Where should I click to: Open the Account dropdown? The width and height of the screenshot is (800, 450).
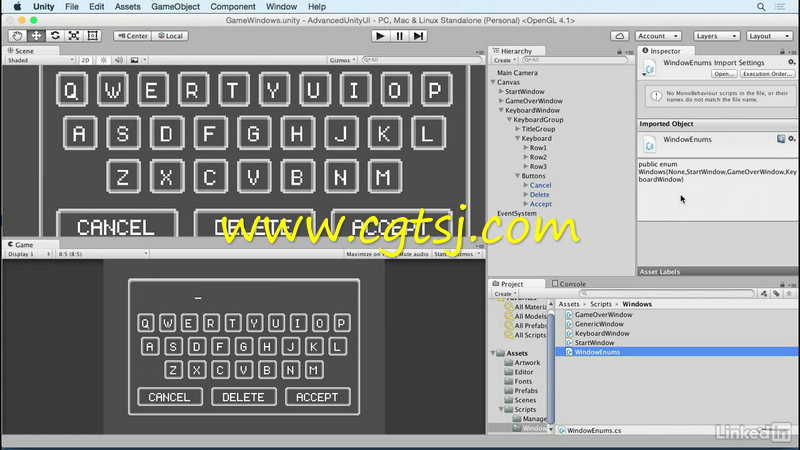658,36
